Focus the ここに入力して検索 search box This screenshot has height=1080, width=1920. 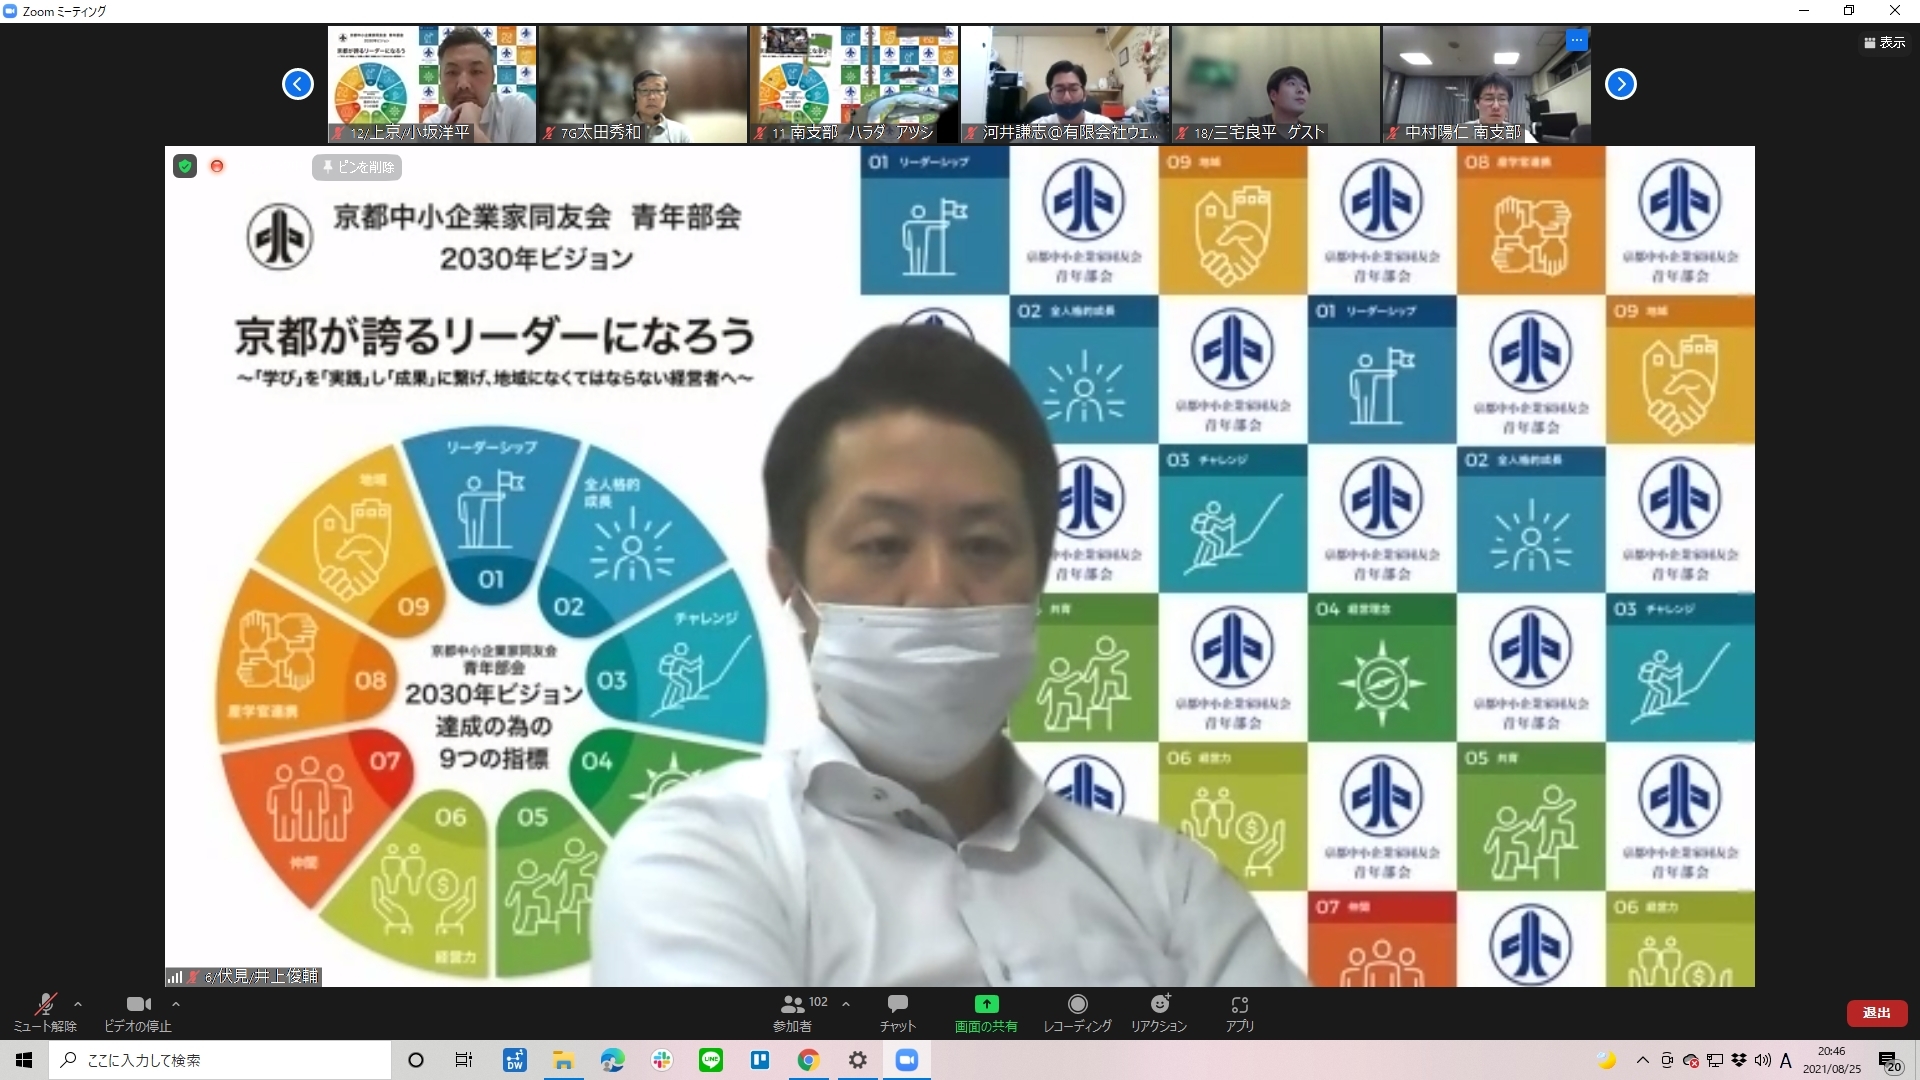(220, 1060)
